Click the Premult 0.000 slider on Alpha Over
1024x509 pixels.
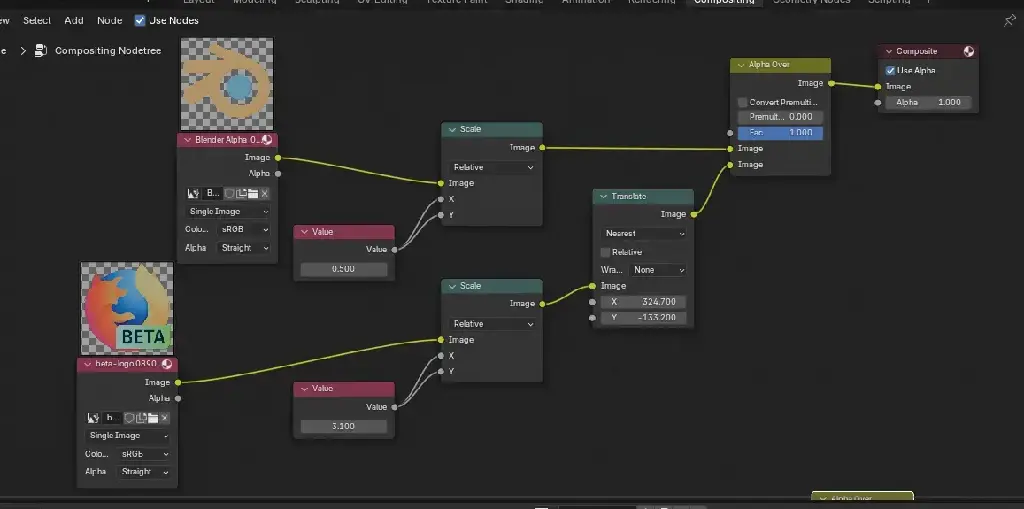[780, 117]
